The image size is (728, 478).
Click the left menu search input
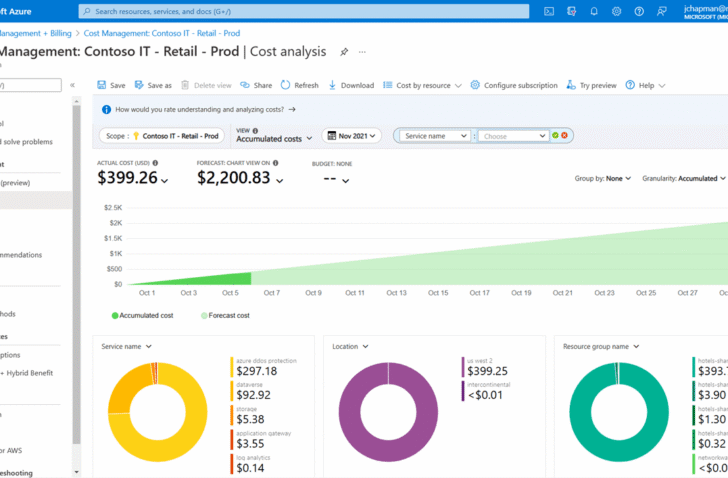click(31, 85)
